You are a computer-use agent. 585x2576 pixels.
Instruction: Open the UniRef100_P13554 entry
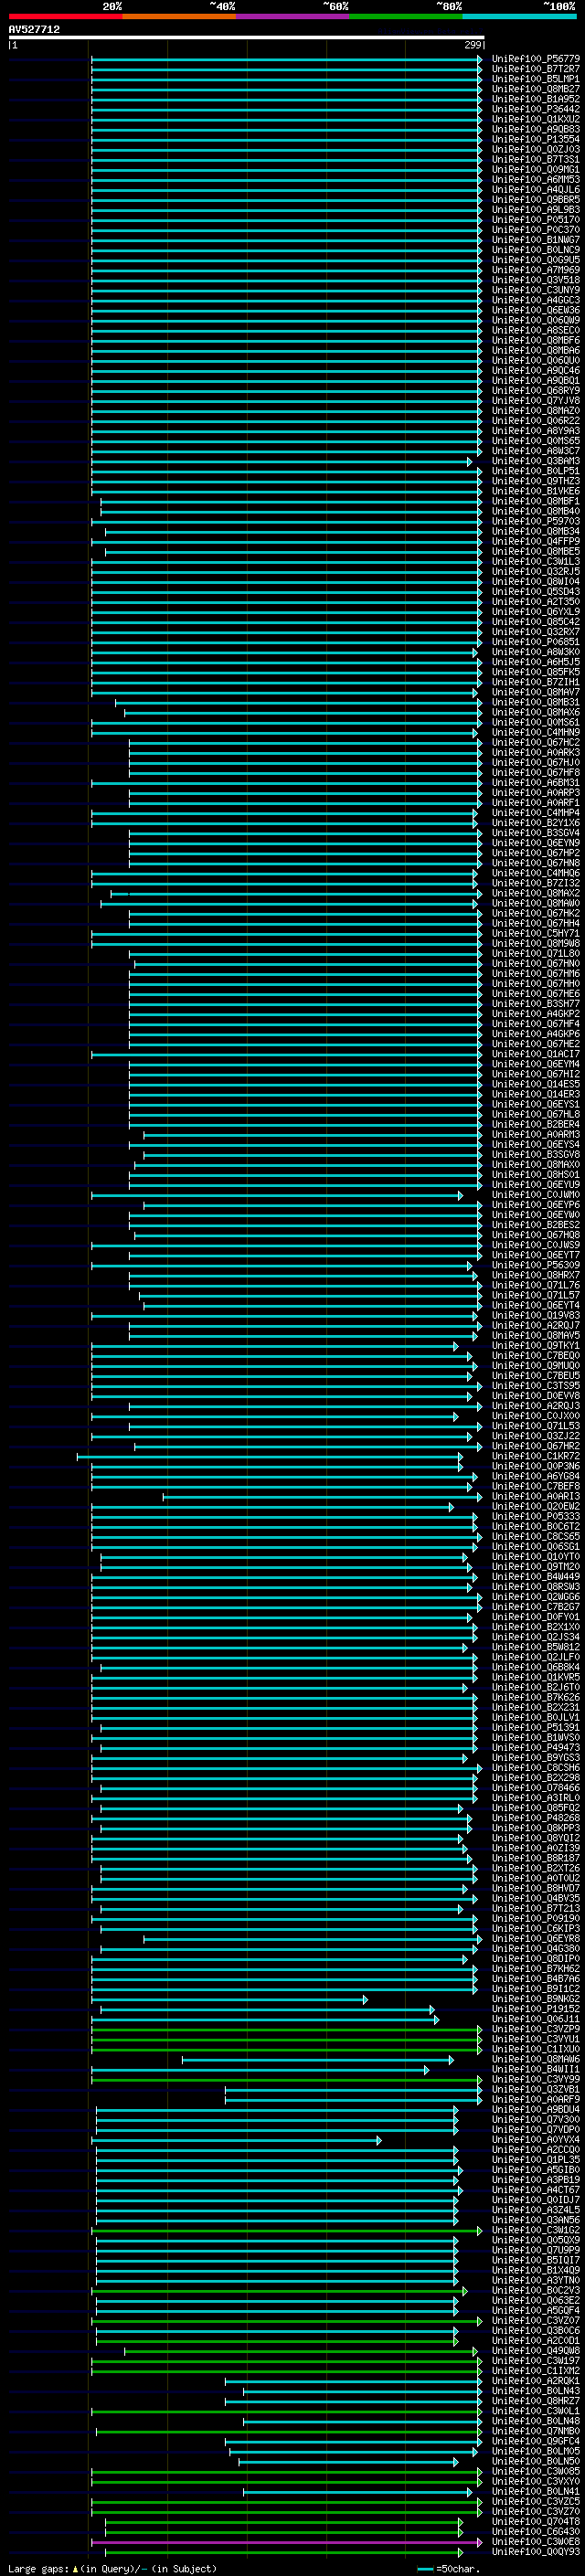(536, 139)
